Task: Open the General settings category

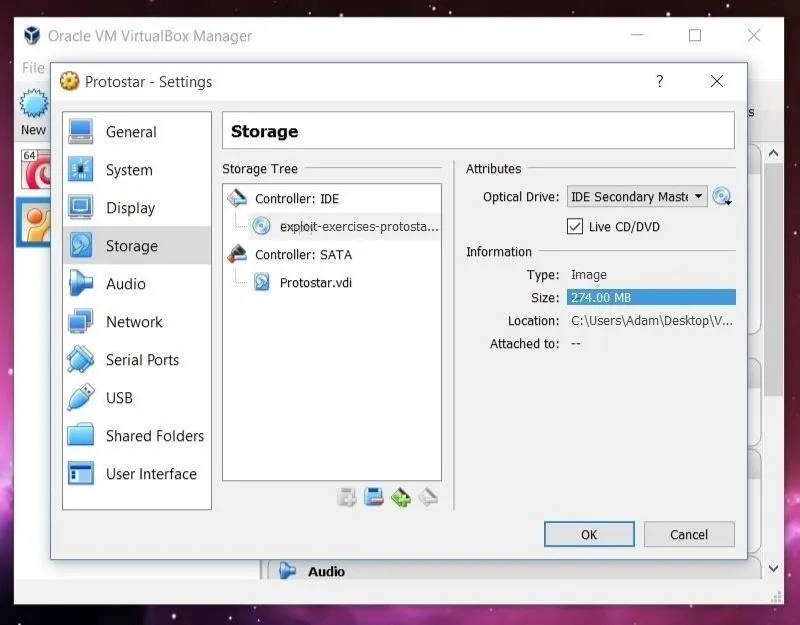Action: point(137,132)
